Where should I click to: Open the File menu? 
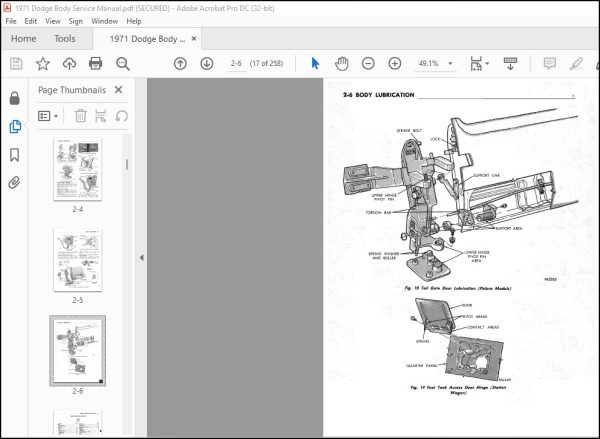click(11, 21)
